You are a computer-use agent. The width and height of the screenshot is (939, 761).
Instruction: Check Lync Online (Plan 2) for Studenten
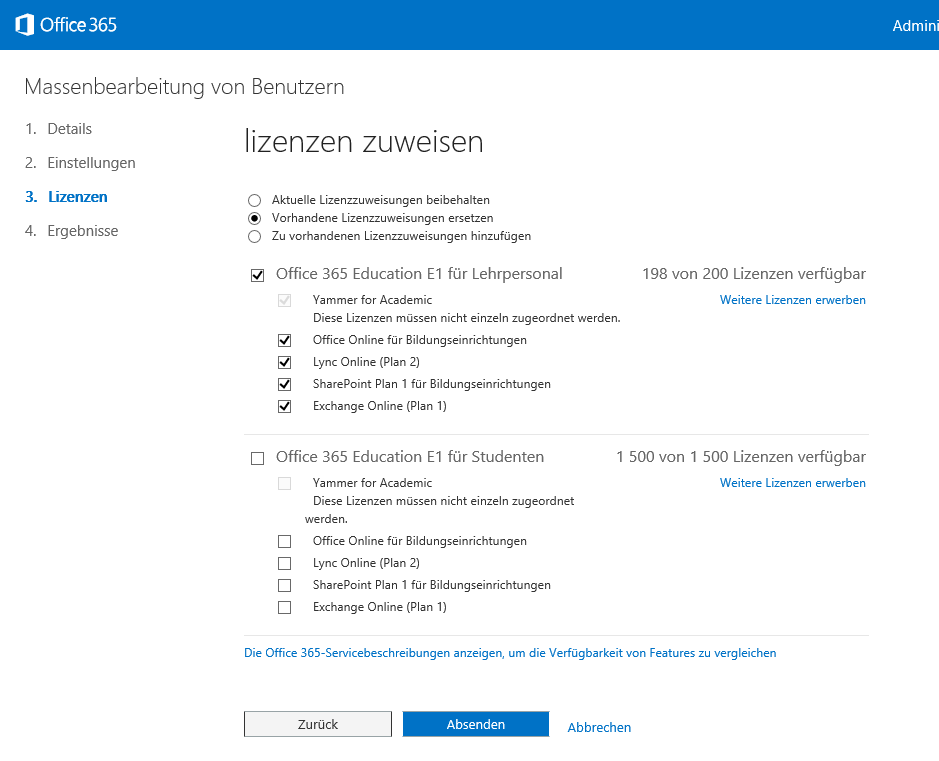coord(285,563)
